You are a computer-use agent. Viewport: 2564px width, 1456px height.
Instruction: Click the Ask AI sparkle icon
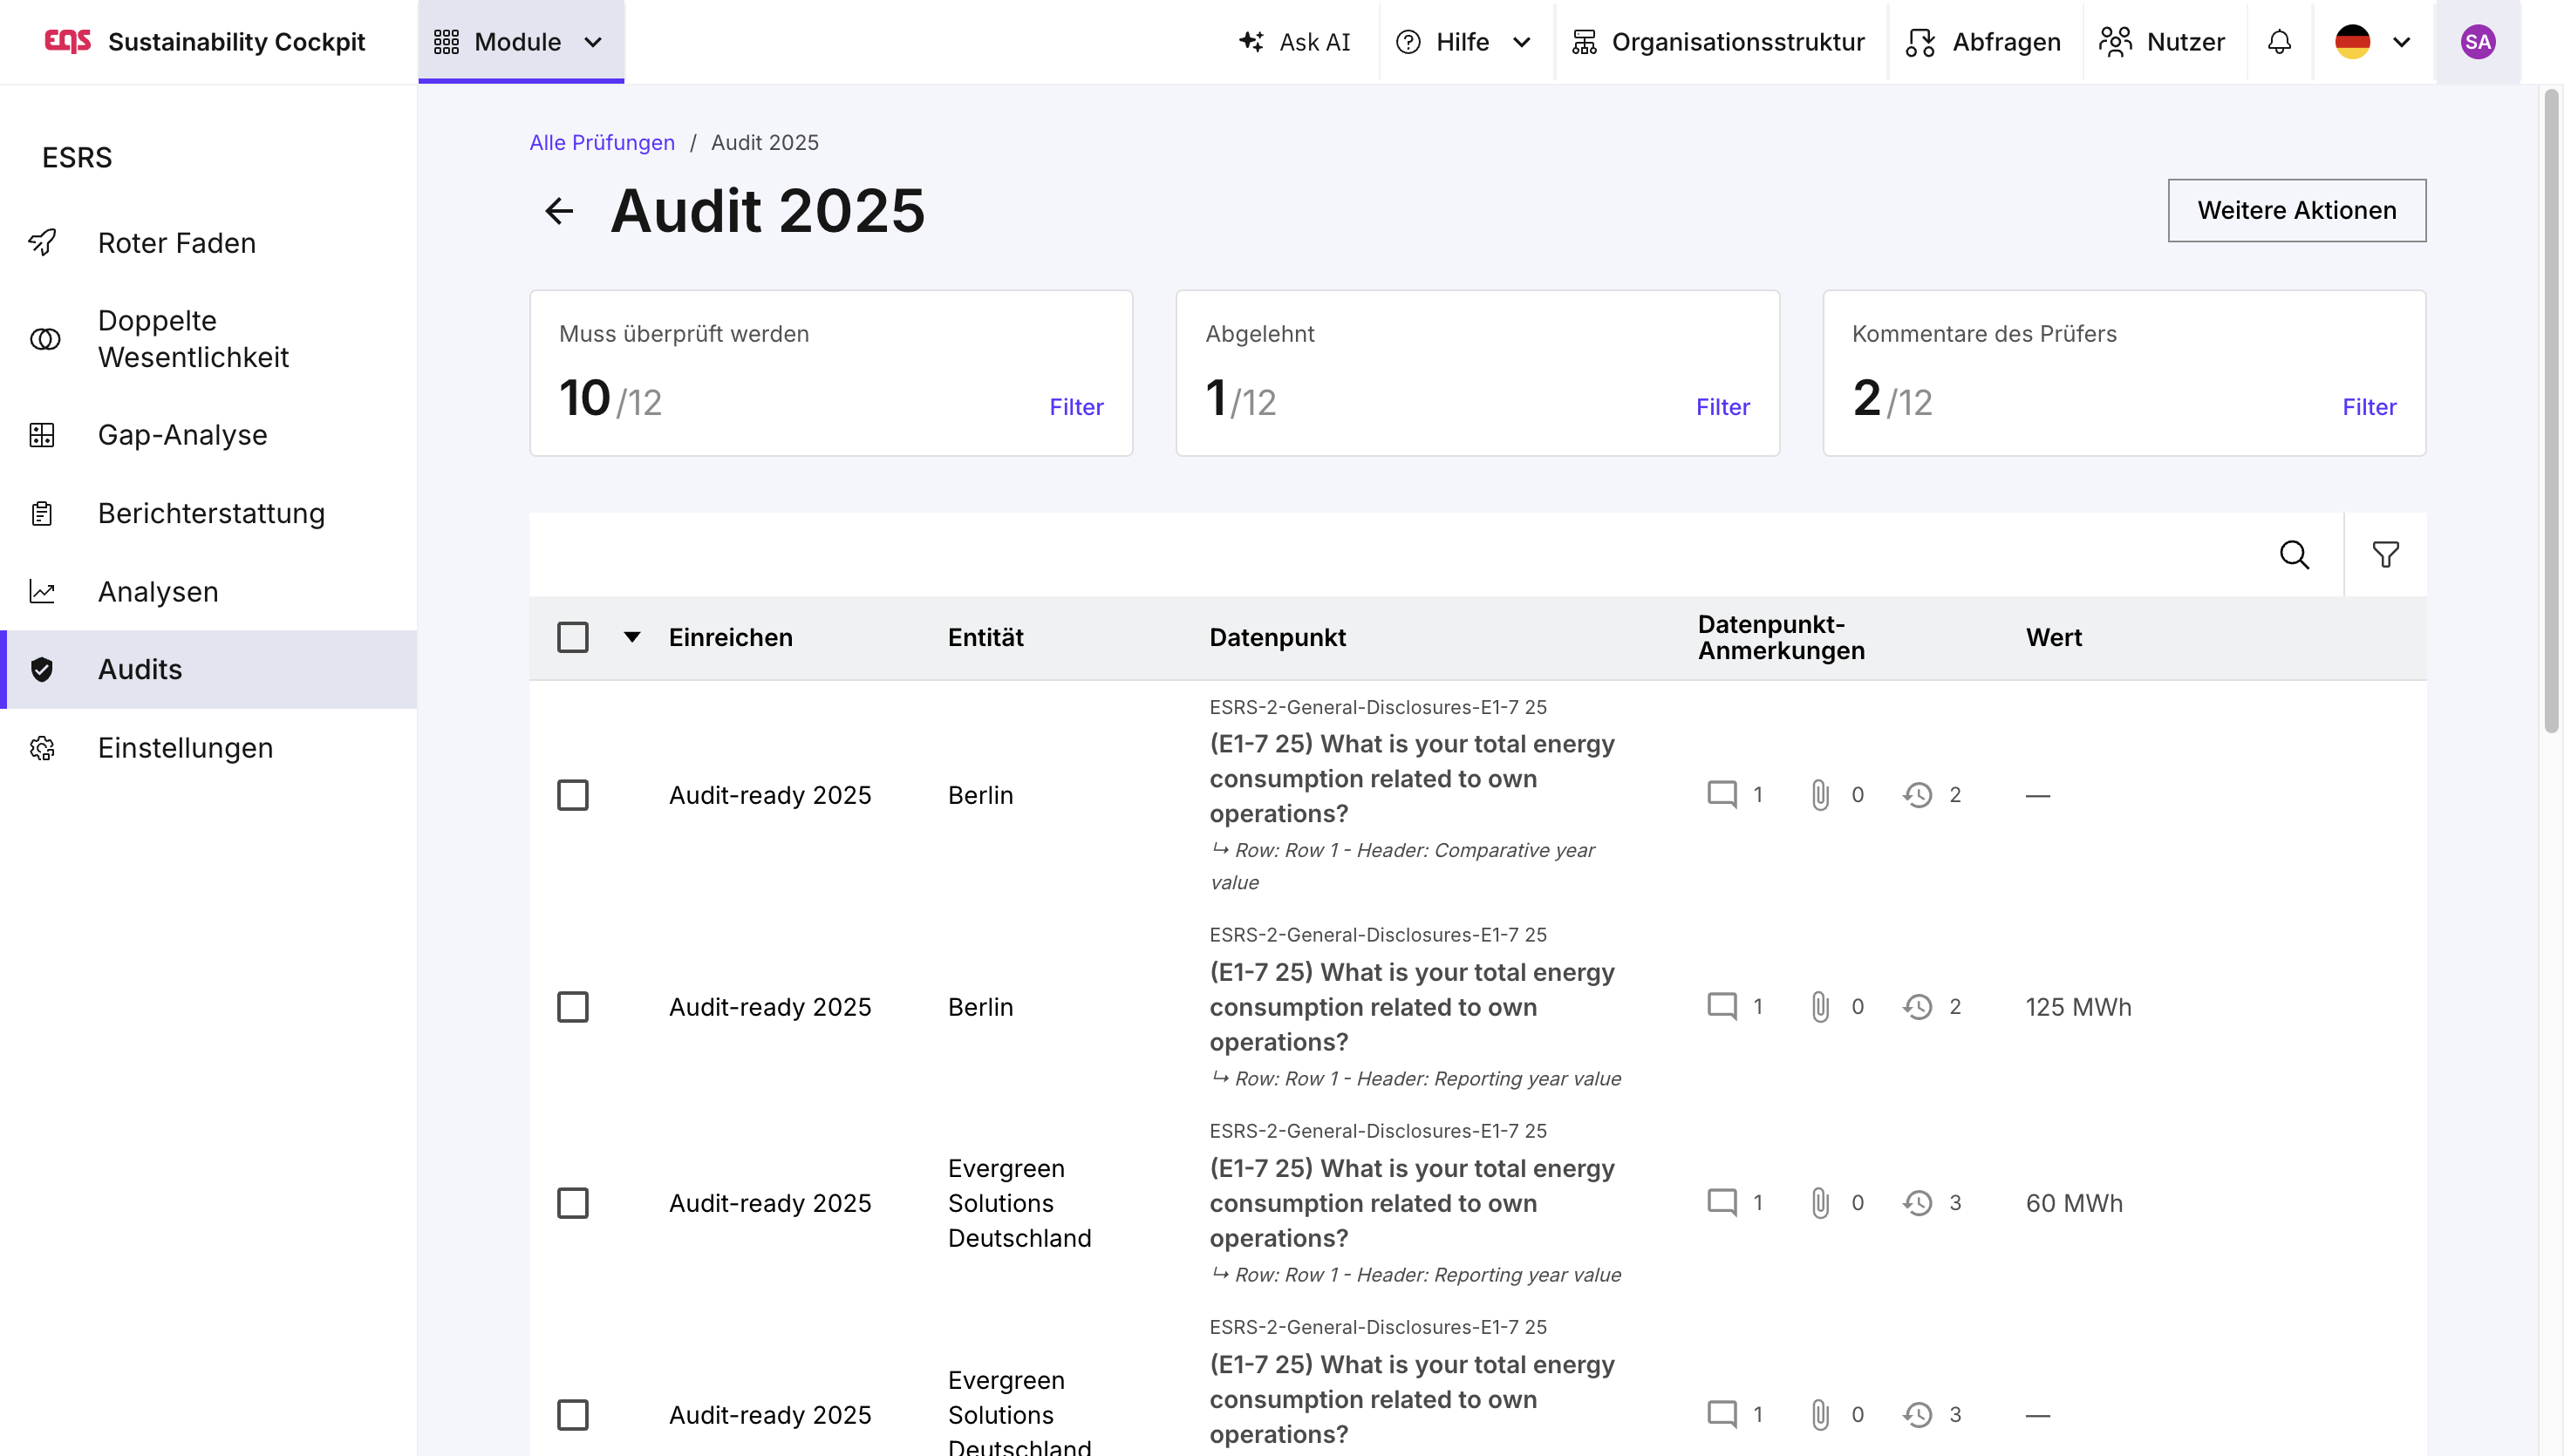coord(1251,41)
